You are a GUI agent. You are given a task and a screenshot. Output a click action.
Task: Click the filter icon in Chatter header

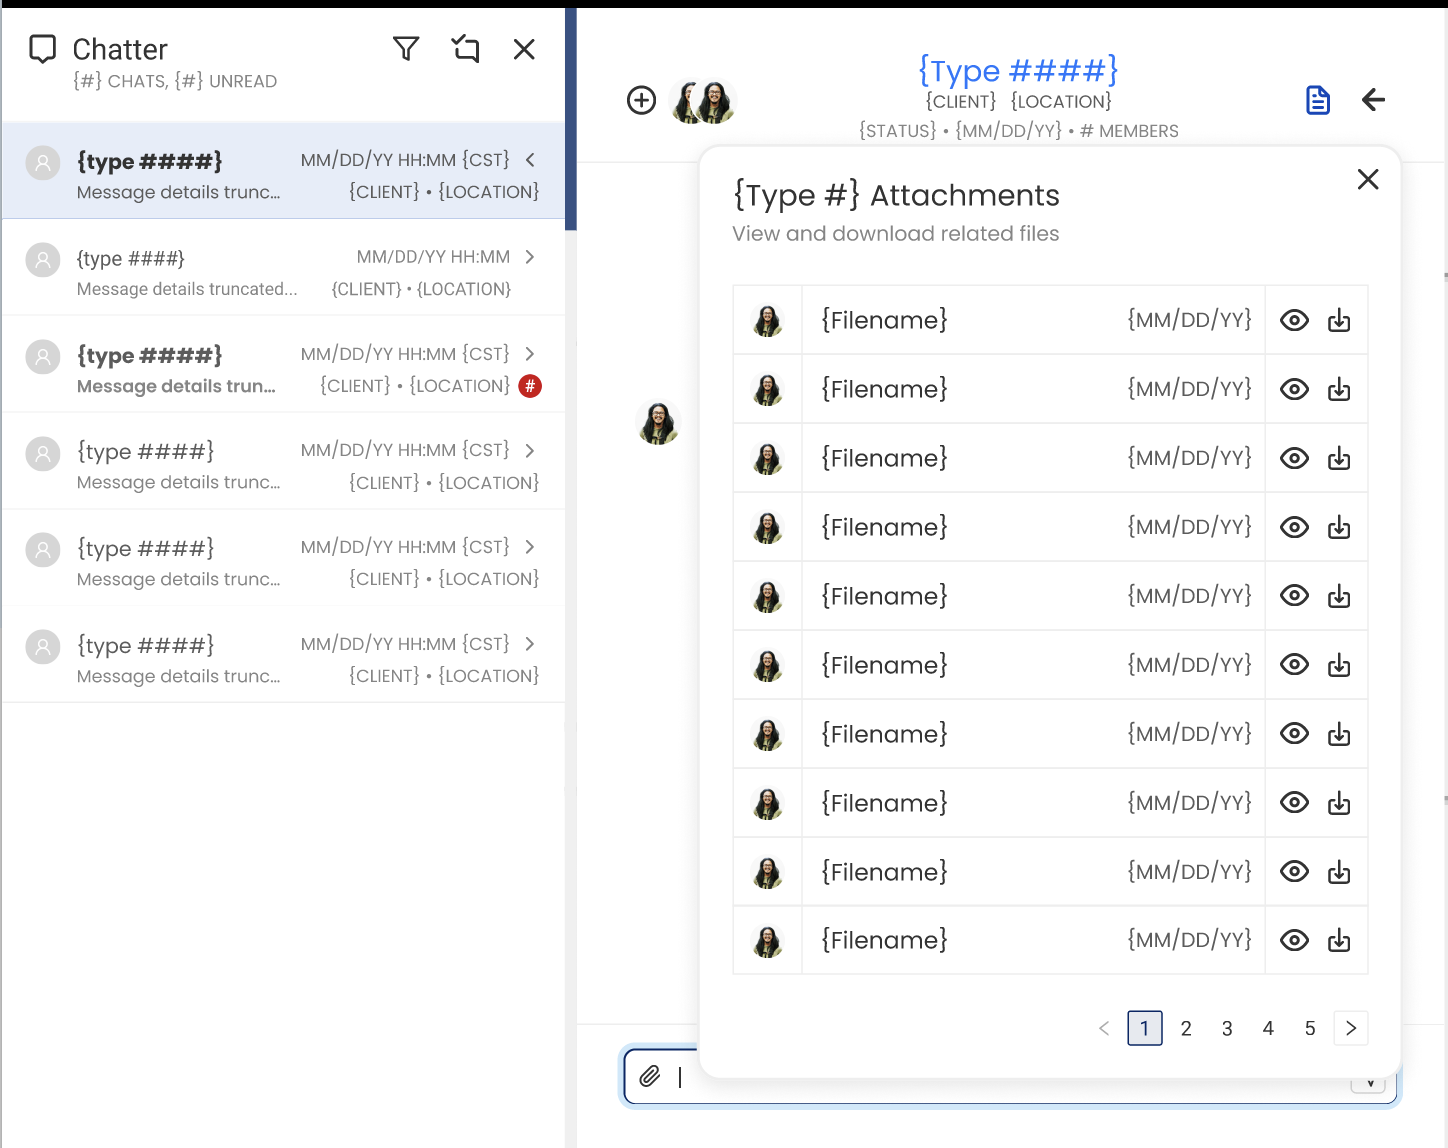(406, 49)
